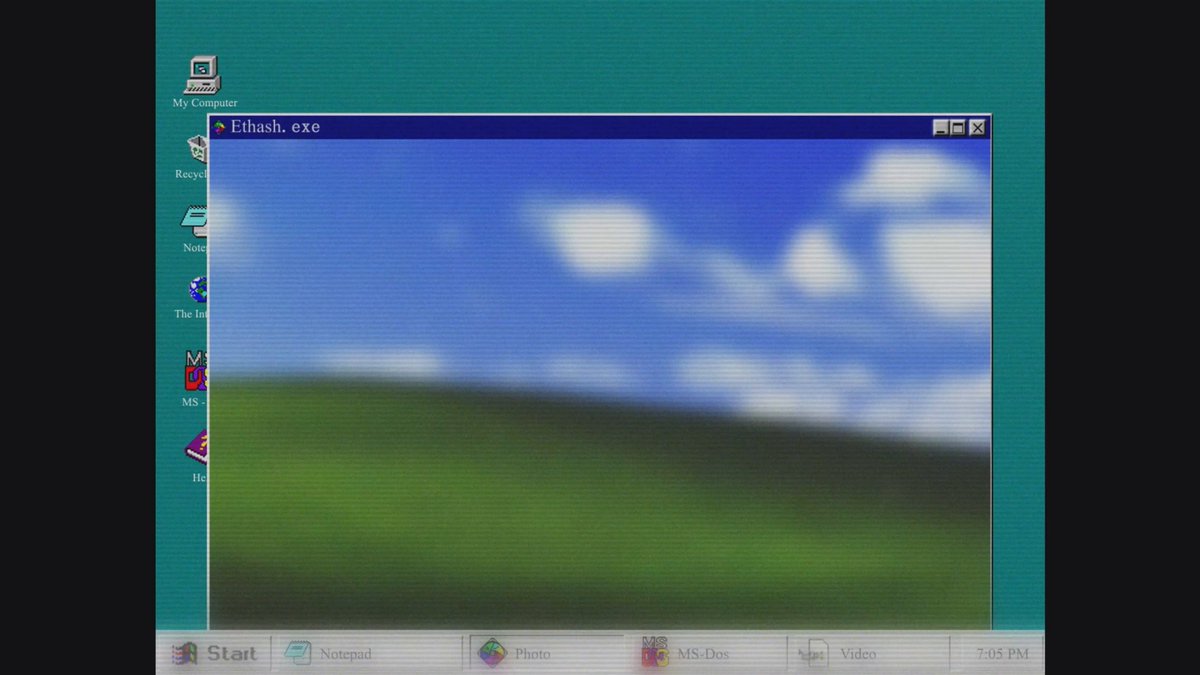Viewport: 1200px width, 675px height.
Task: Minimize the Ethash.exe window
Action: 941,128
